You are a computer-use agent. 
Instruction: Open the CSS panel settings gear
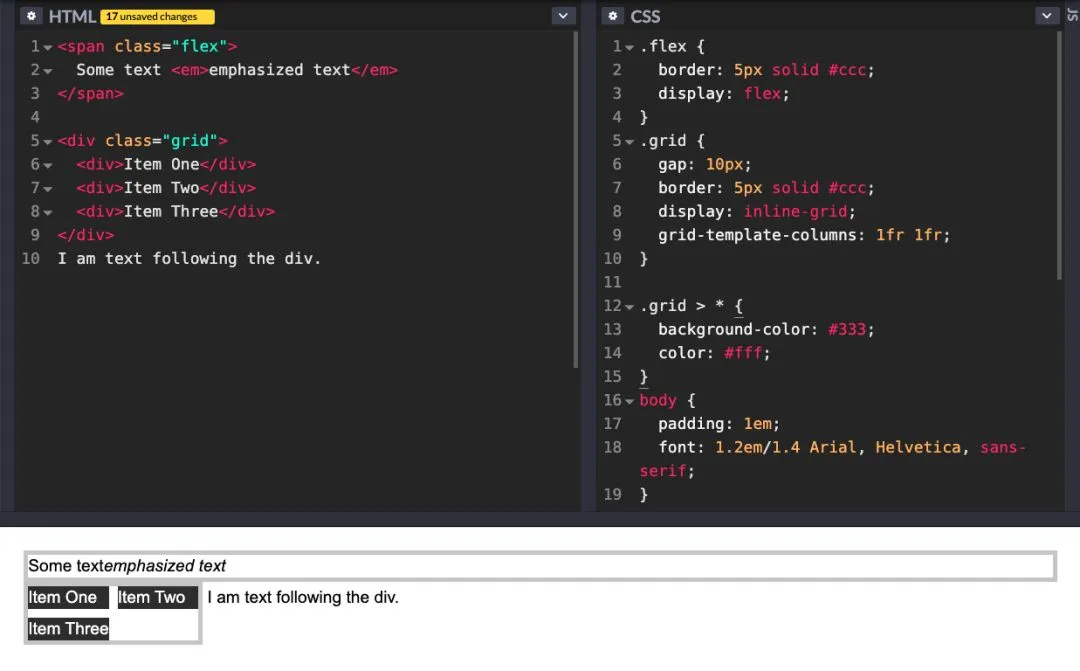pos(612,16)
